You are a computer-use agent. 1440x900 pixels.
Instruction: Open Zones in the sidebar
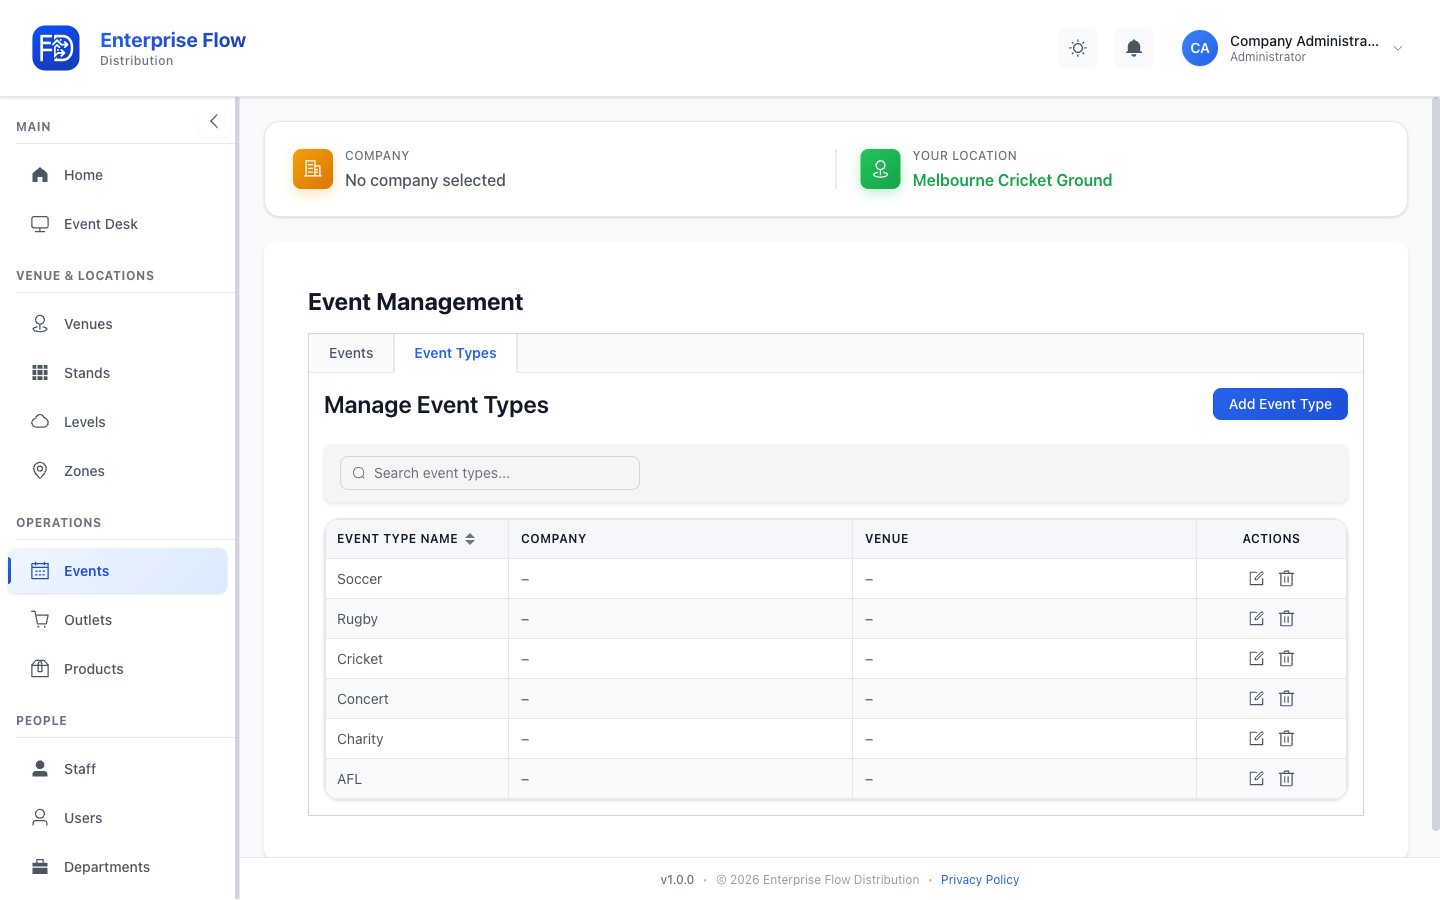pyautogui.click(x=118, y=471)
